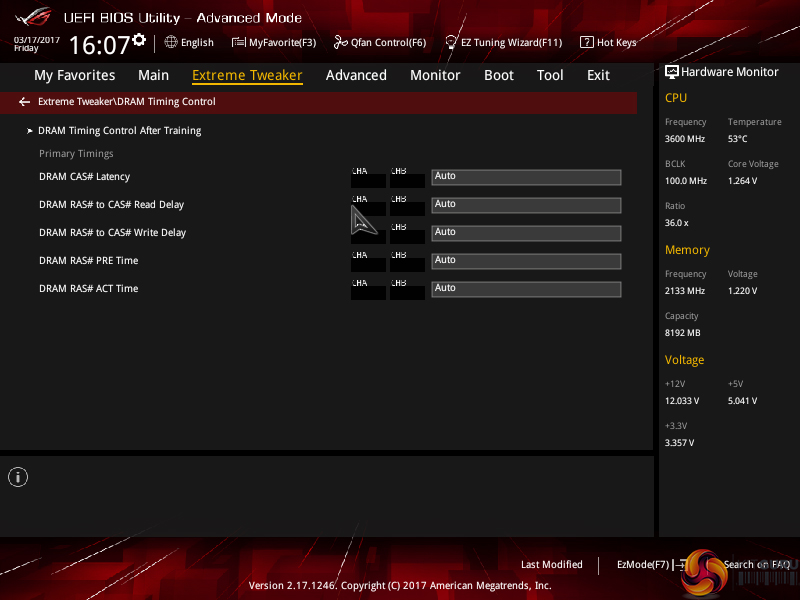
Task: Select the DRAM CAS# Latency label
Action: (x=84, y=177)
